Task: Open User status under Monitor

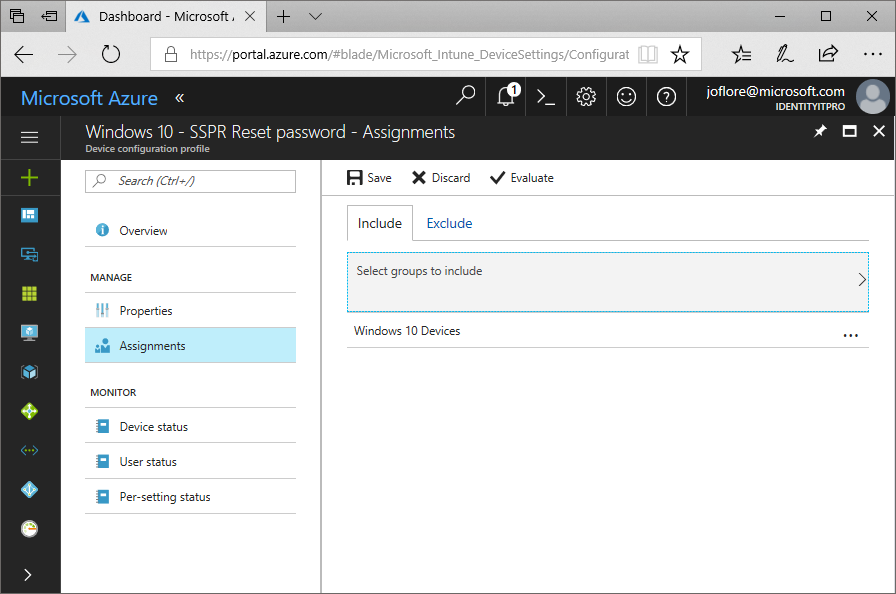Action: pyautogui.click(x=190, y=461)
